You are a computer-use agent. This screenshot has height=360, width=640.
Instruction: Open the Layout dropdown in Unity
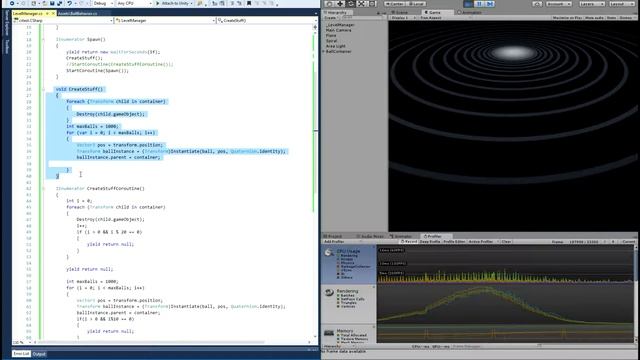[x=622, y=4]
